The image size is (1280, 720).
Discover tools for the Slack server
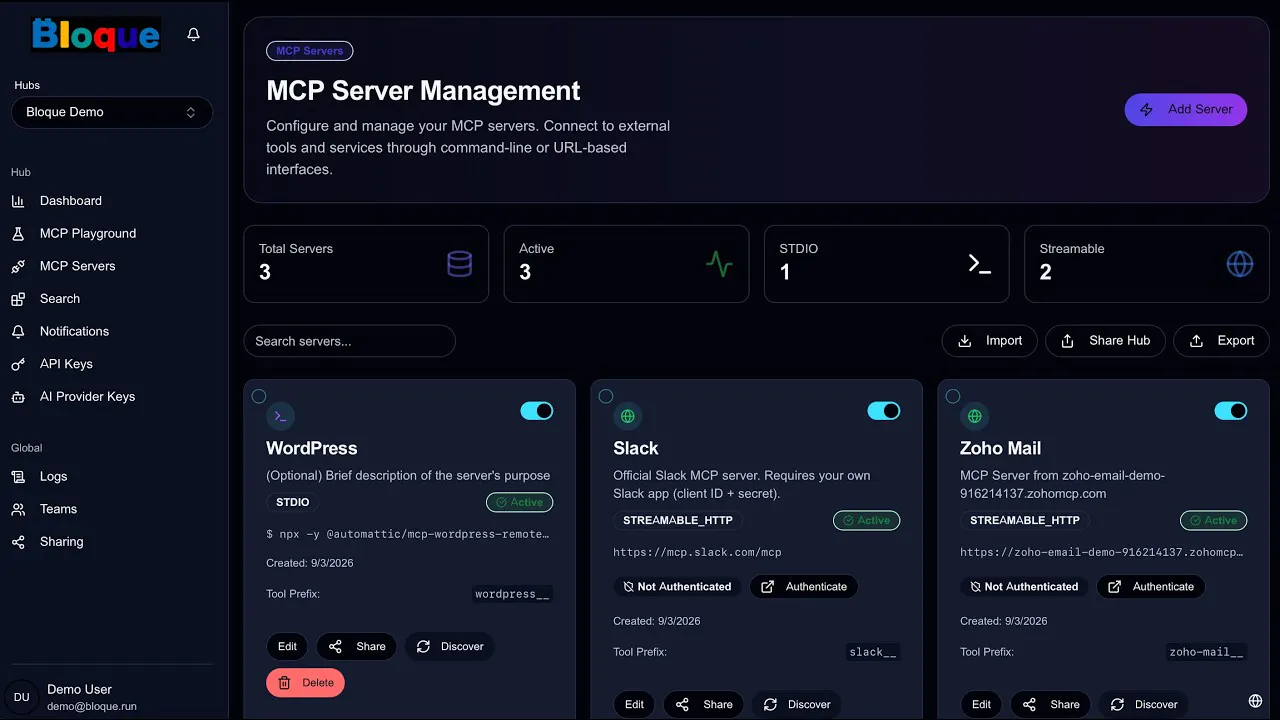click(x=796, y=705)
